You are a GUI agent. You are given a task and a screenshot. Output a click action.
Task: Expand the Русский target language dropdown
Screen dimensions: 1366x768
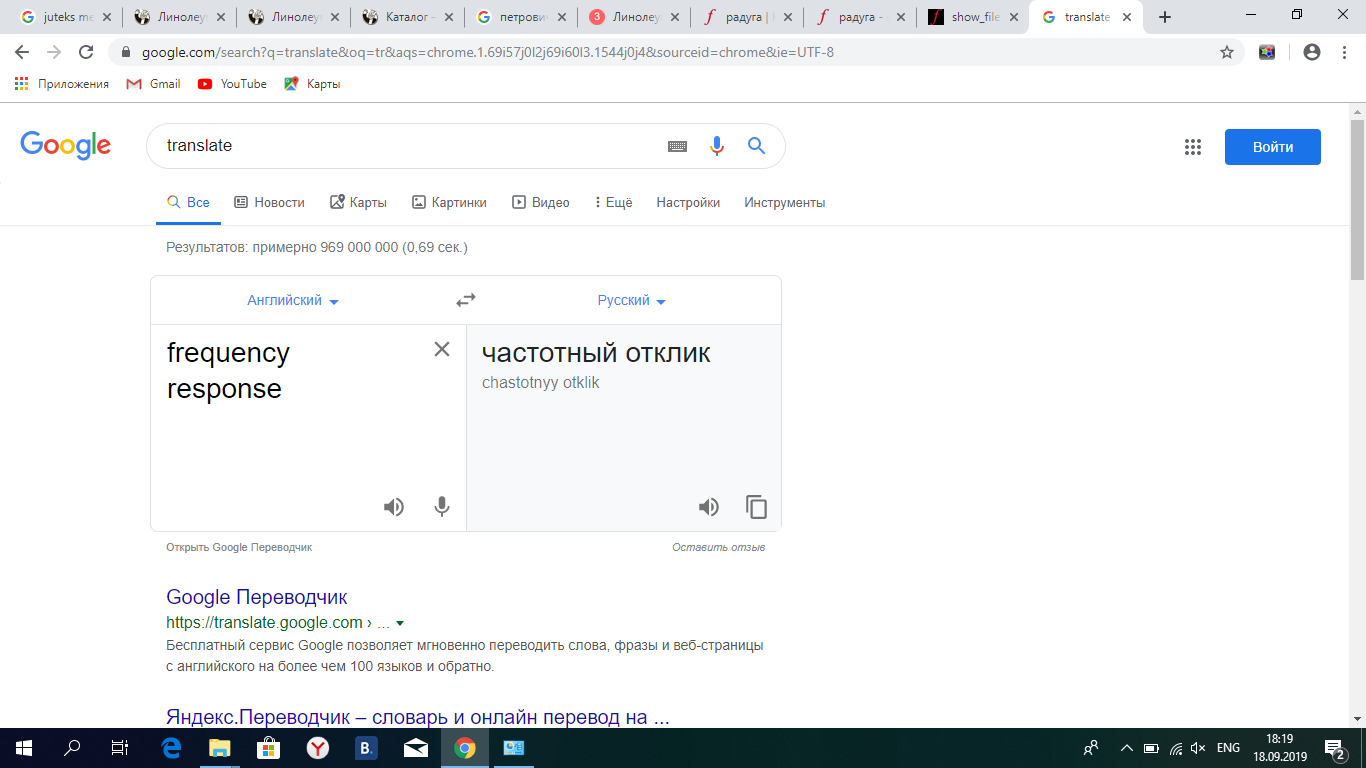click(x=631, y=301)
